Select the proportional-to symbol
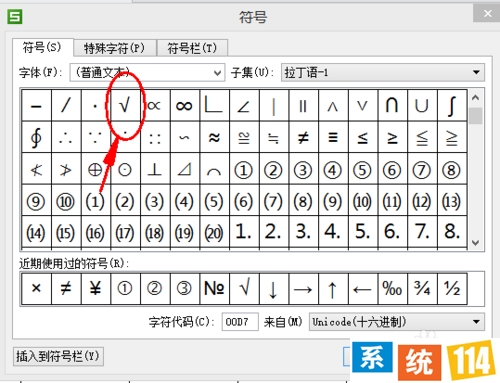The height and width of the screenshot is (383, 500). [x=155, y=106]
